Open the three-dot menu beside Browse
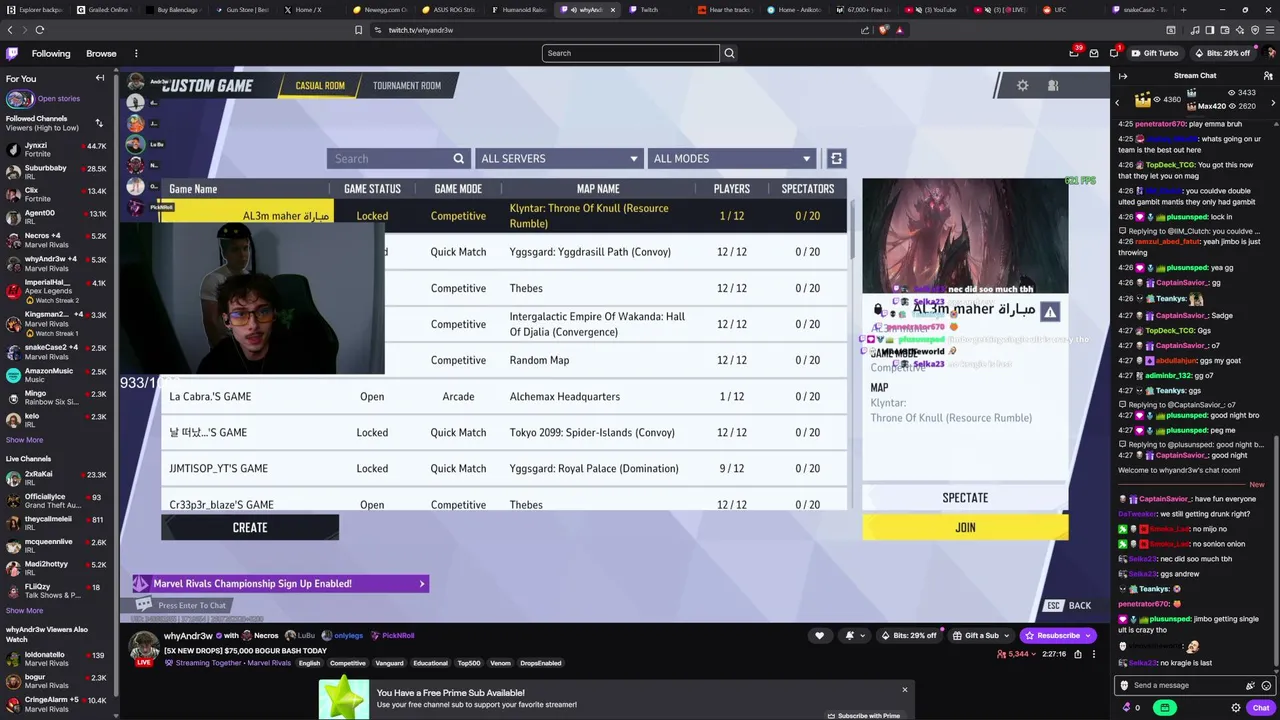1280x720 pixels. point(136,53)
